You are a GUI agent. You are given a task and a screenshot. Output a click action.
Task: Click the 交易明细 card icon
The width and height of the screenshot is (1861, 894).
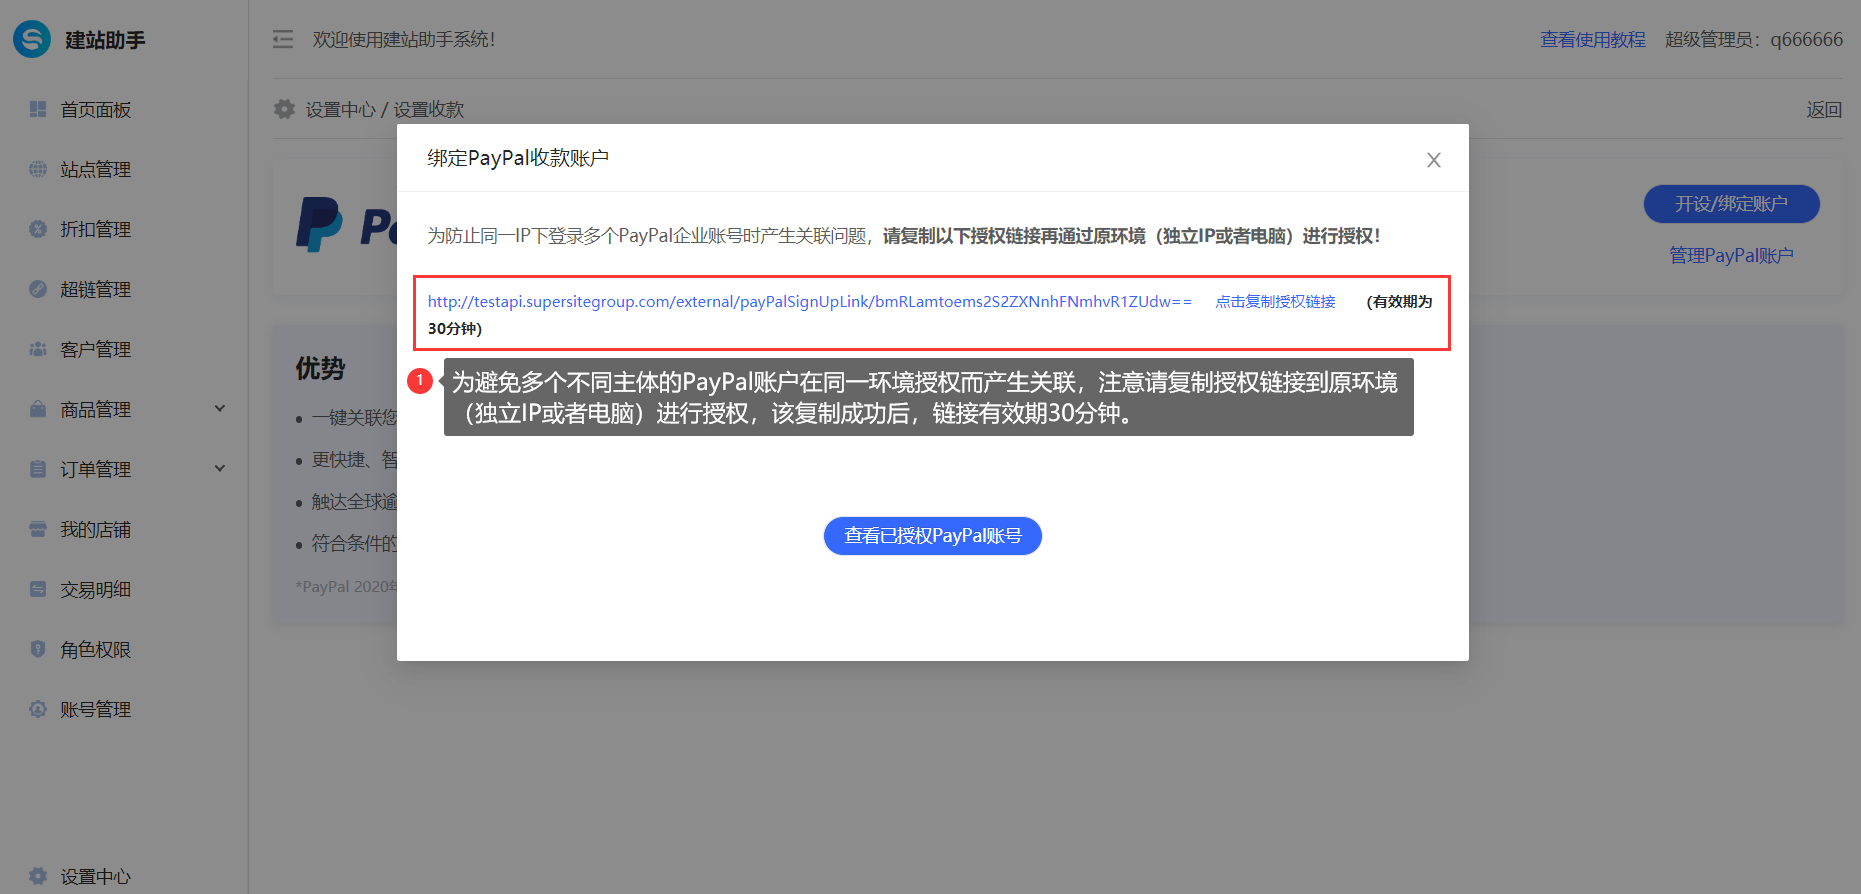[38, 589]
